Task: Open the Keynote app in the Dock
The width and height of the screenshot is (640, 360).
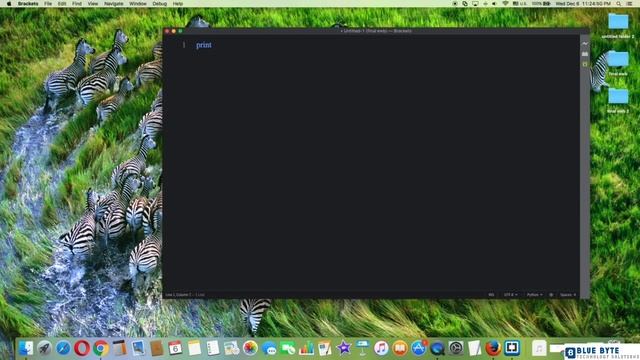Action: click(362, 348)
